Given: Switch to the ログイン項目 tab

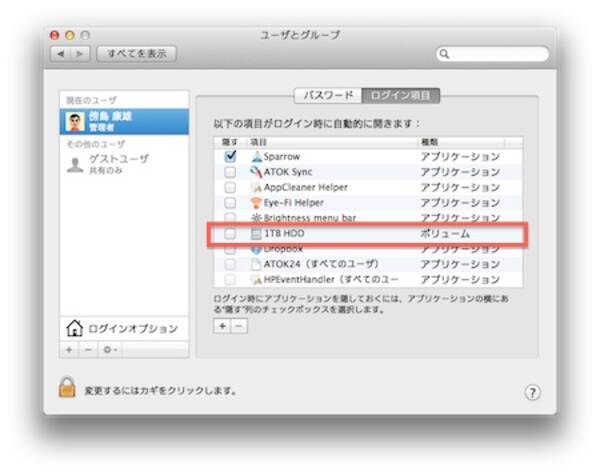Looking at the screenshot, I should click(x=401, y=95).
